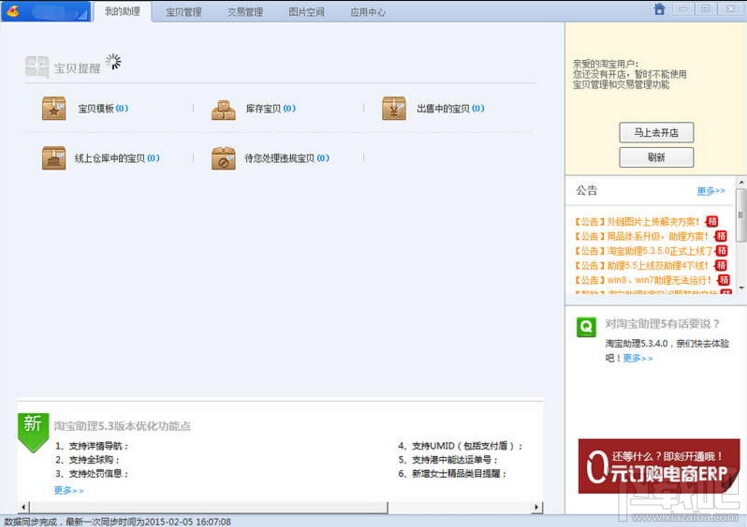
Task: Click the green 新 badge icon
Action: pyautogui.click(x=33, y=431)
